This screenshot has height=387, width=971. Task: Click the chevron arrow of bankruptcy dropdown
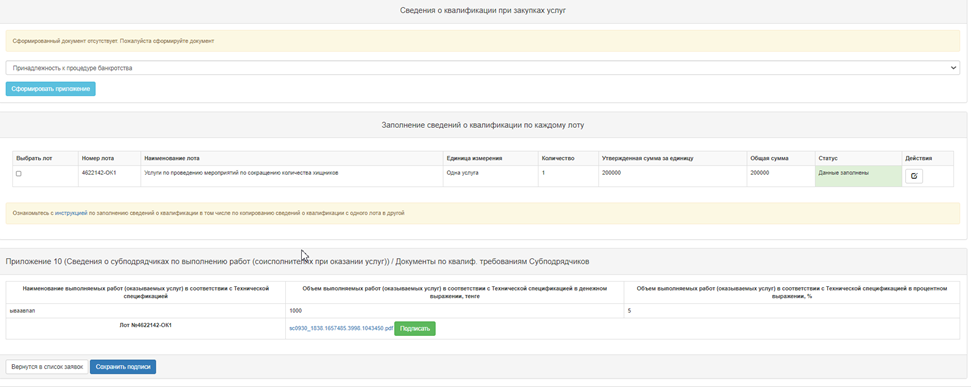(953, 67)
